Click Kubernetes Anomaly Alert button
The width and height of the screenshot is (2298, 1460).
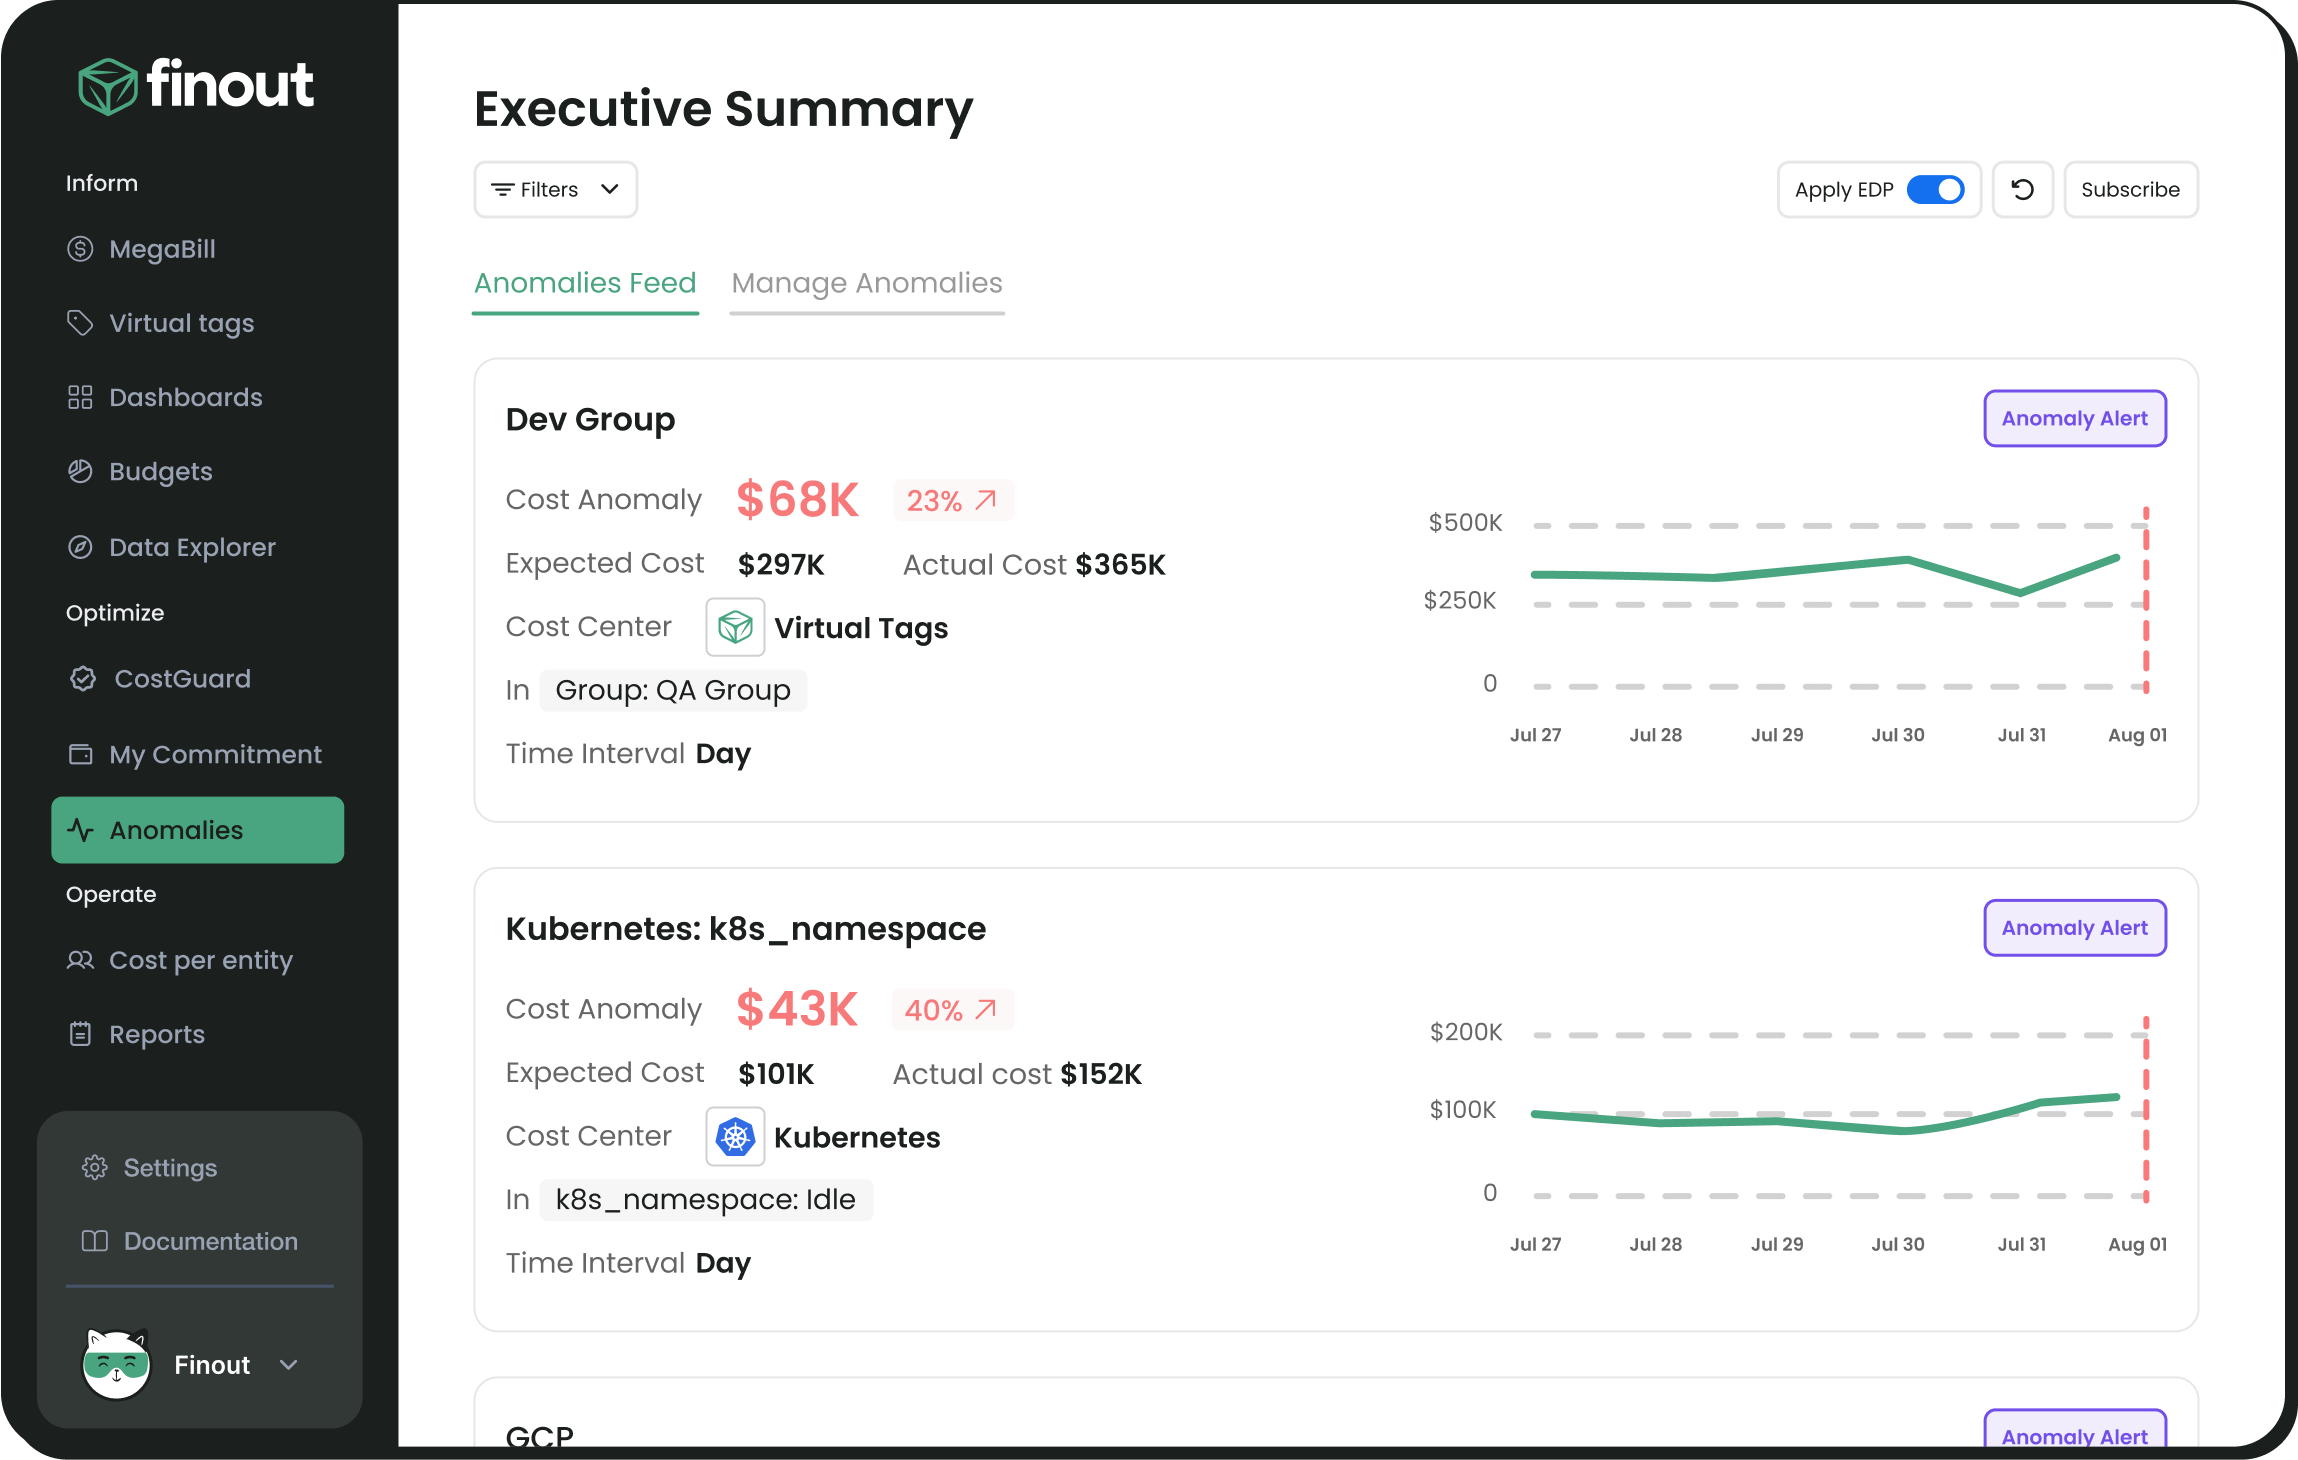coord(2072,928)
